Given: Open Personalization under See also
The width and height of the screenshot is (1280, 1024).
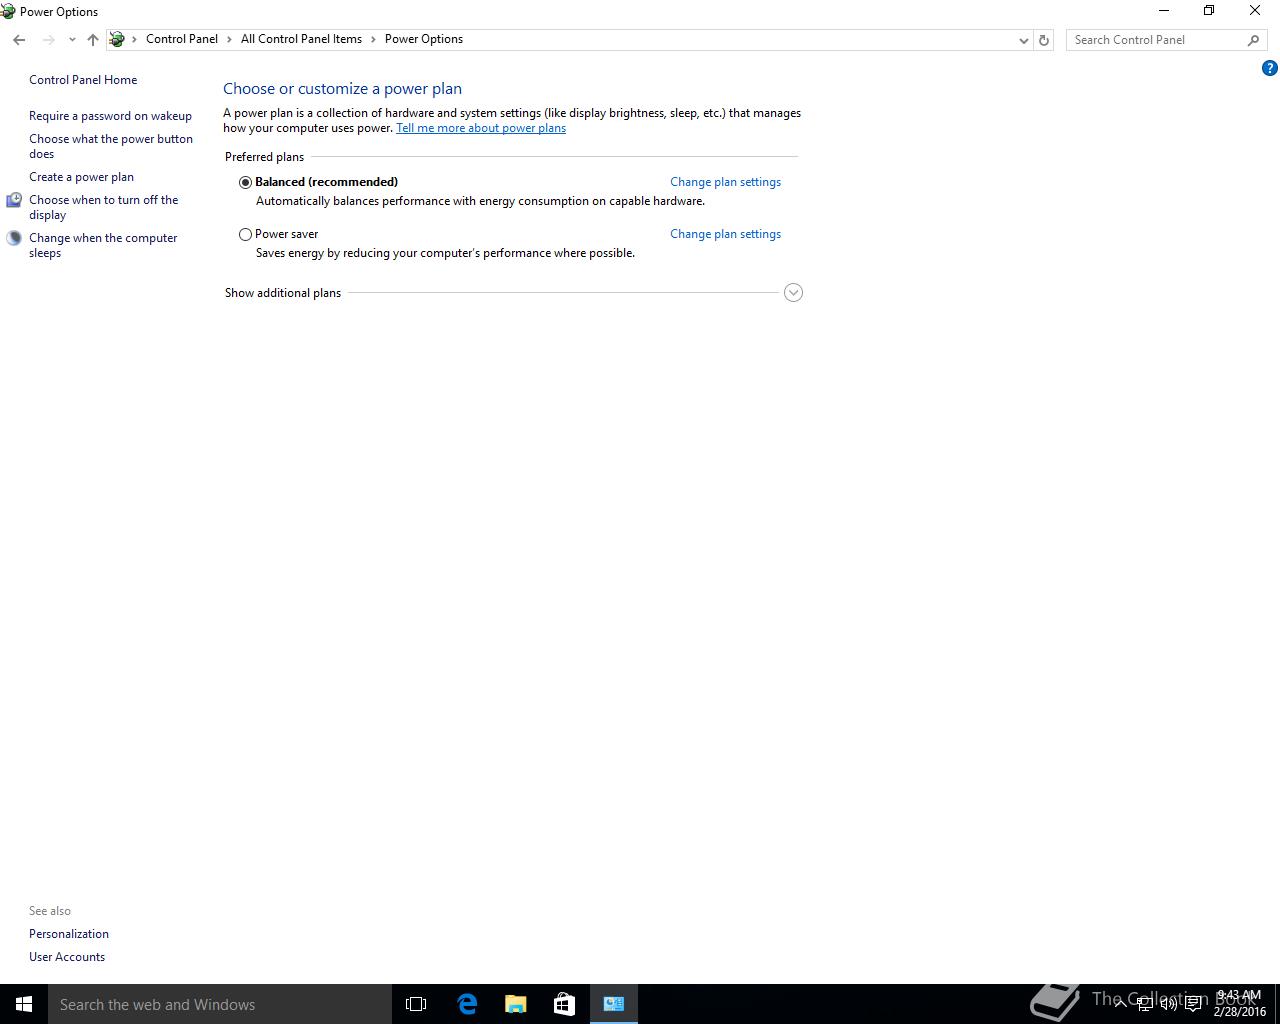Looking at the screenshot, I should pyautogui.click(x=69, y=934).
